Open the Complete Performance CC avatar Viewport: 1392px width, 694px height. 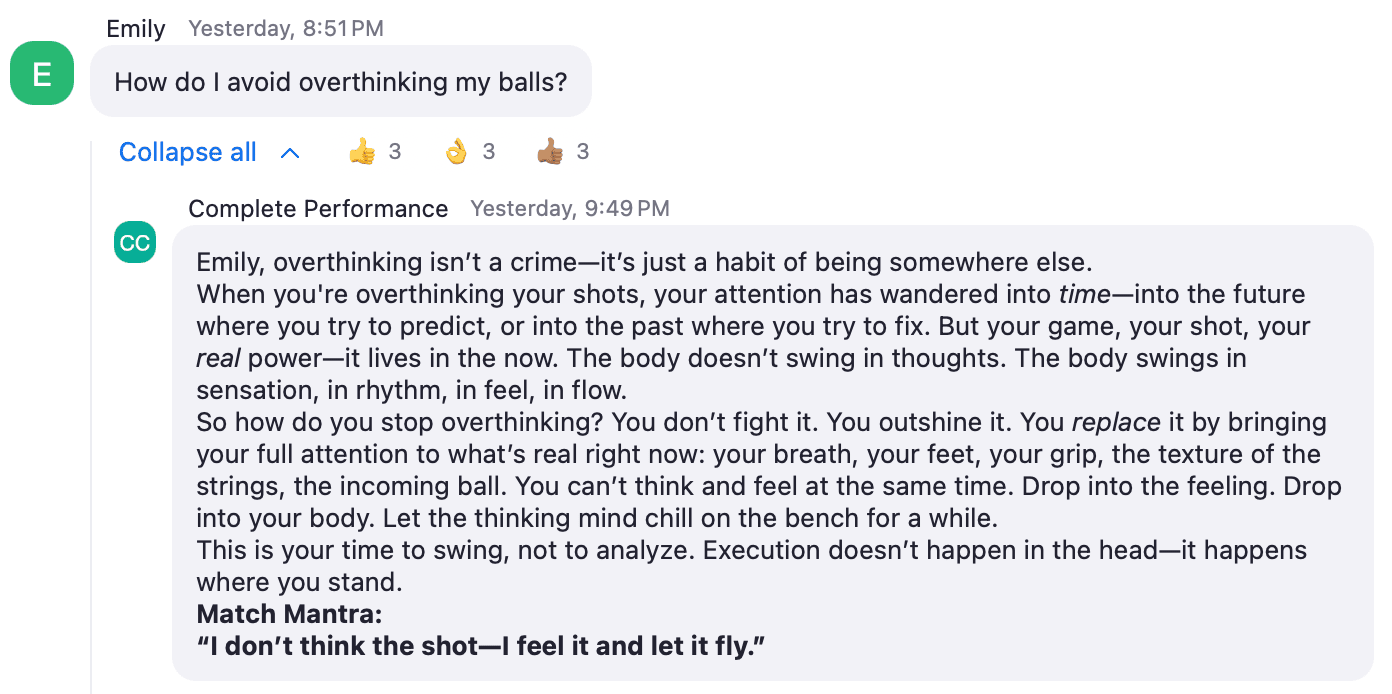[135, 243]
